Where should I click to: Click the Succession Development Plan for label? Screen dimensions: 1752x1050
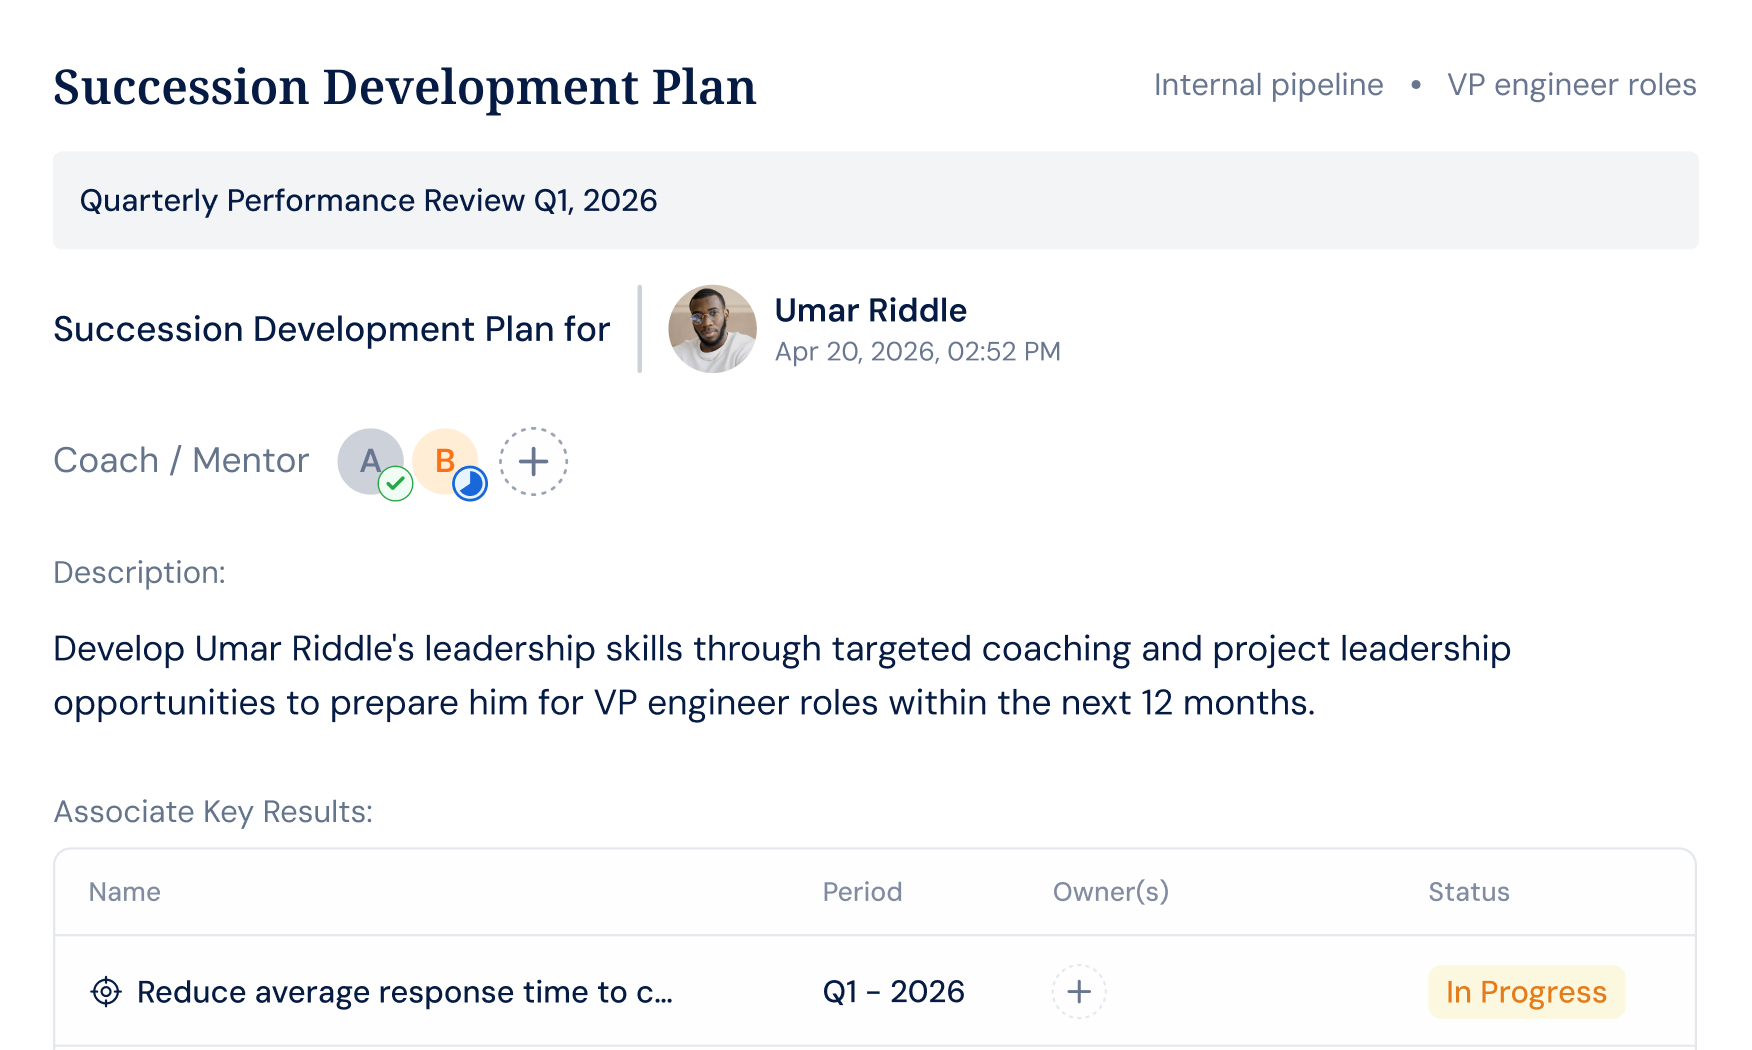pyautogui.click(x=331, y=329)
